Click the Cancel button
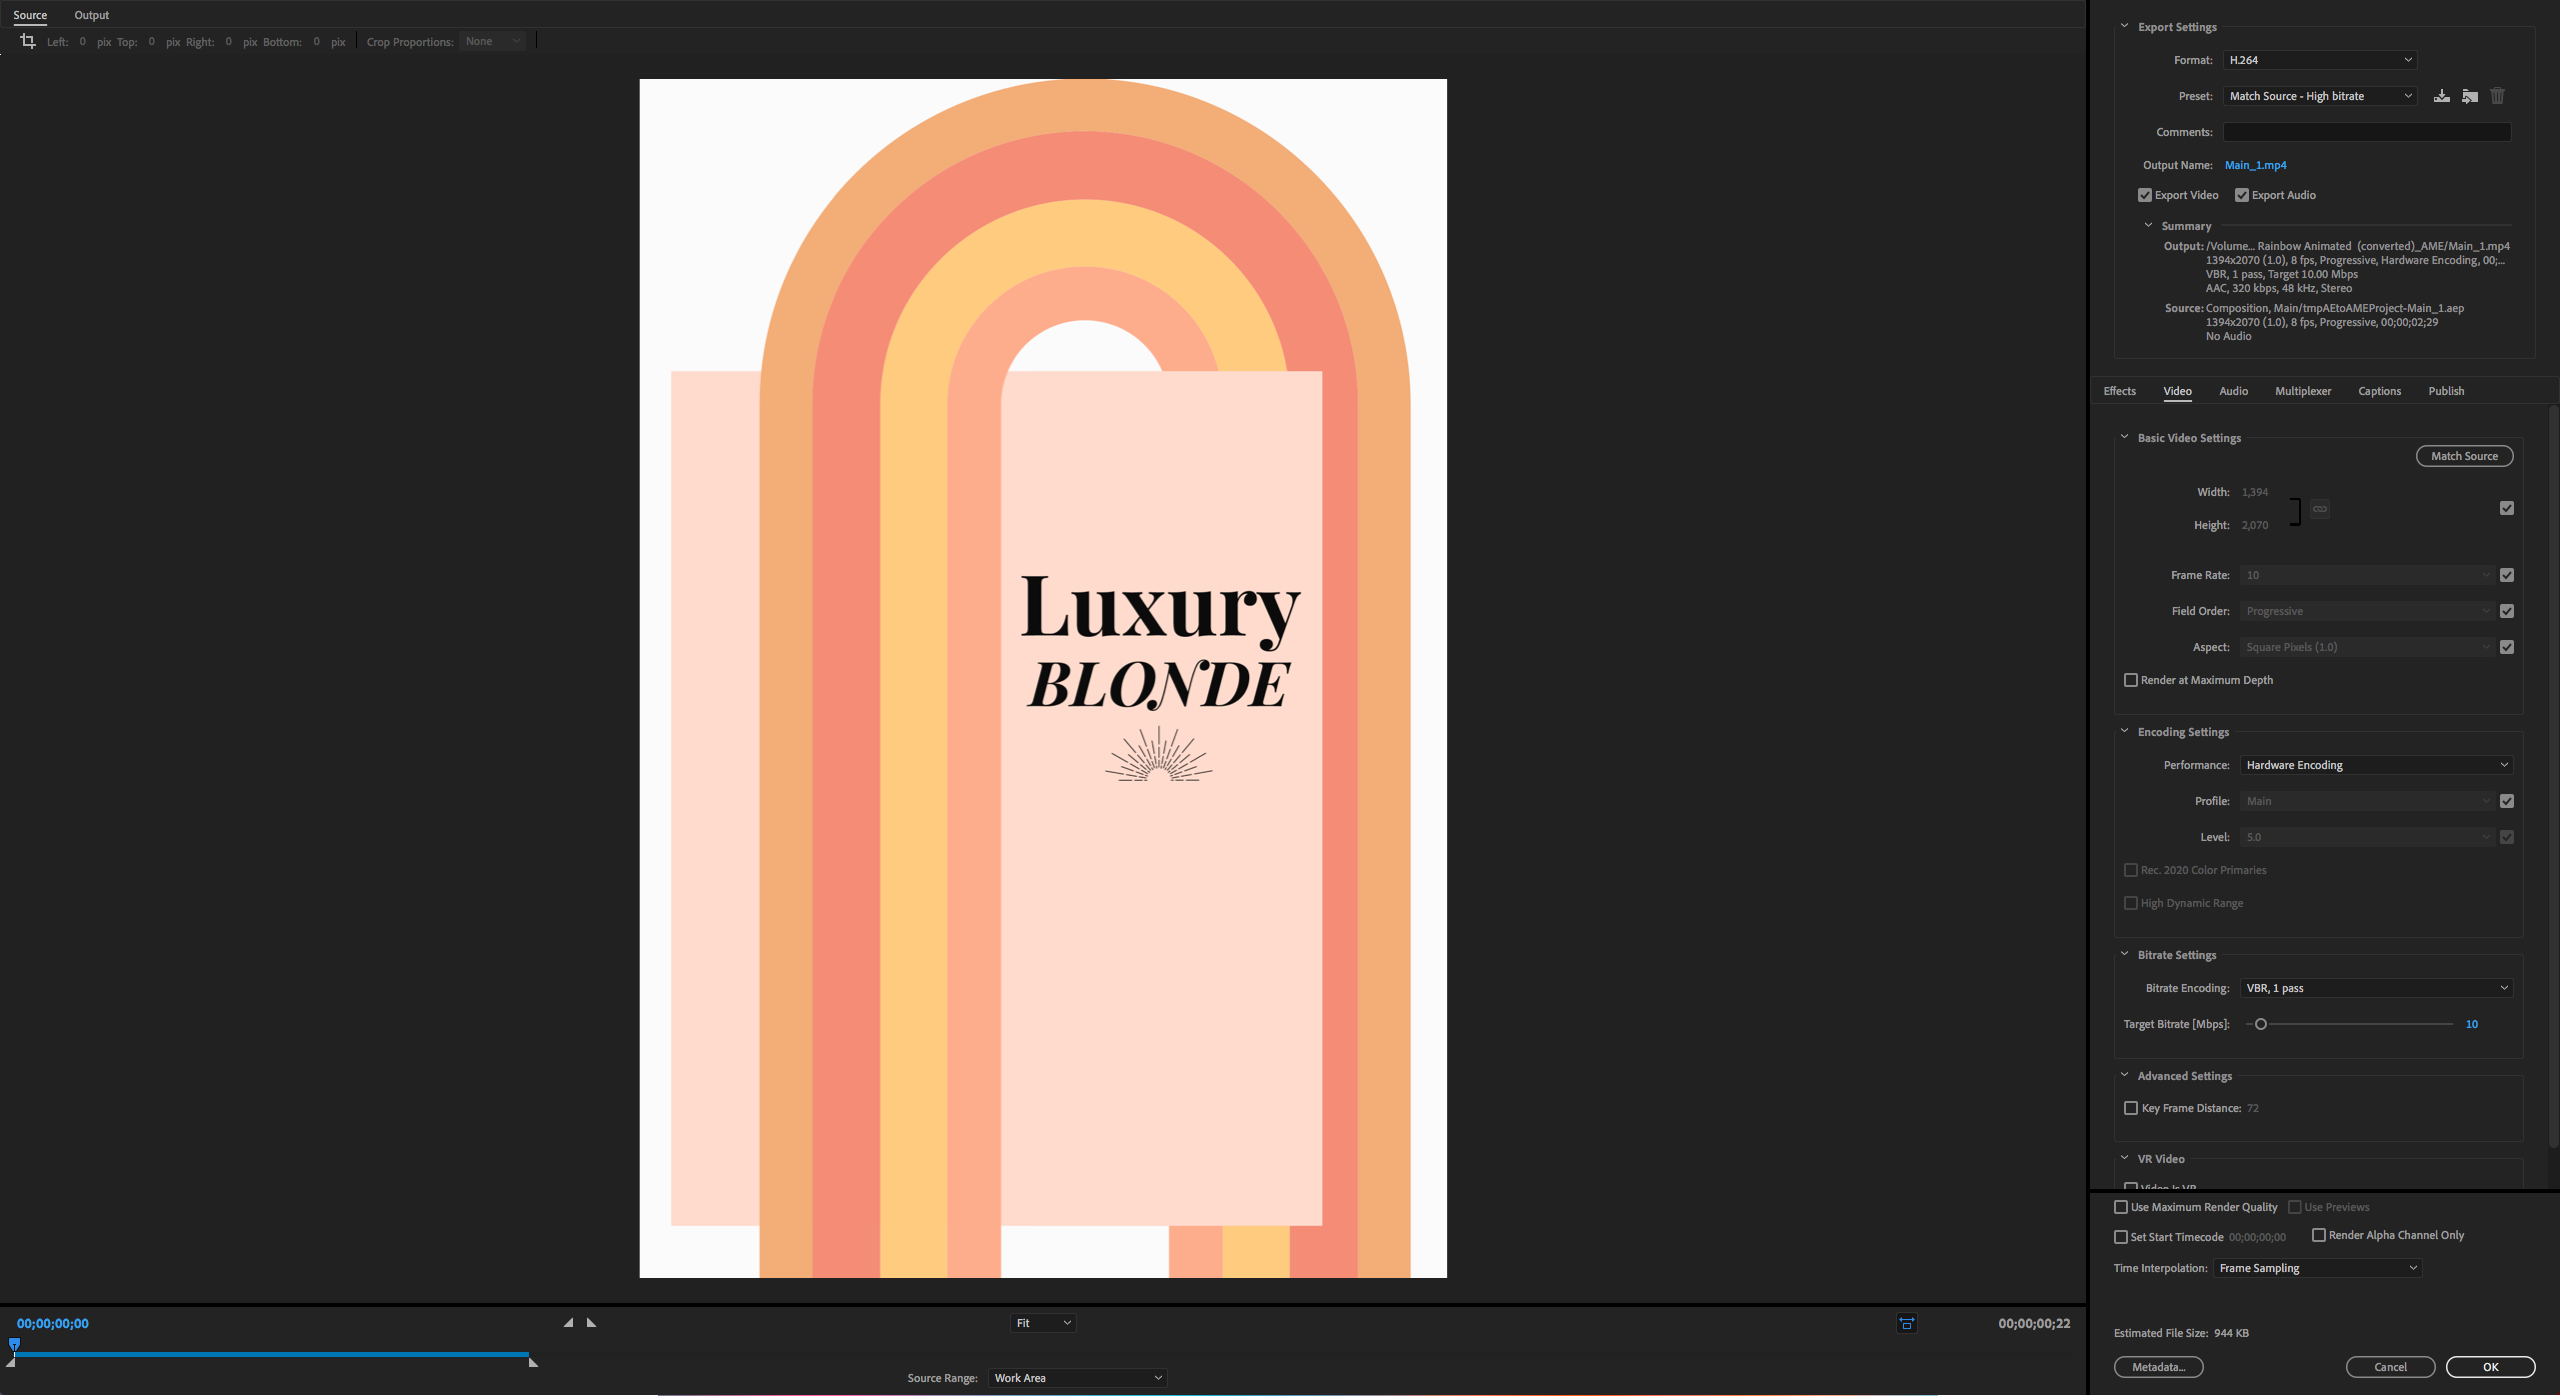This screenshot has height=1396, width=2560. pyautogui.click(x=2390, y=1367)
